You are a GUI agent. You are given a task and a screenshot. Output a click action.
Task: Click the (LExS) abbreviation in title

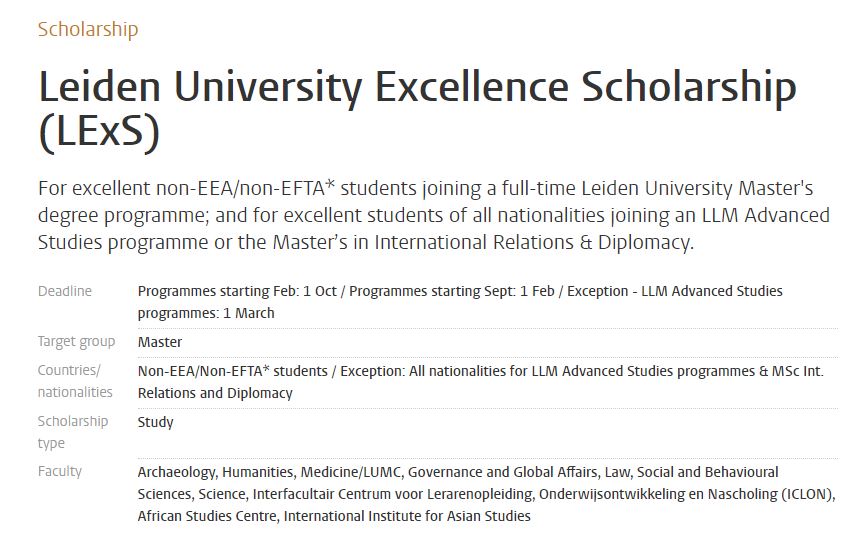[99, 132]
